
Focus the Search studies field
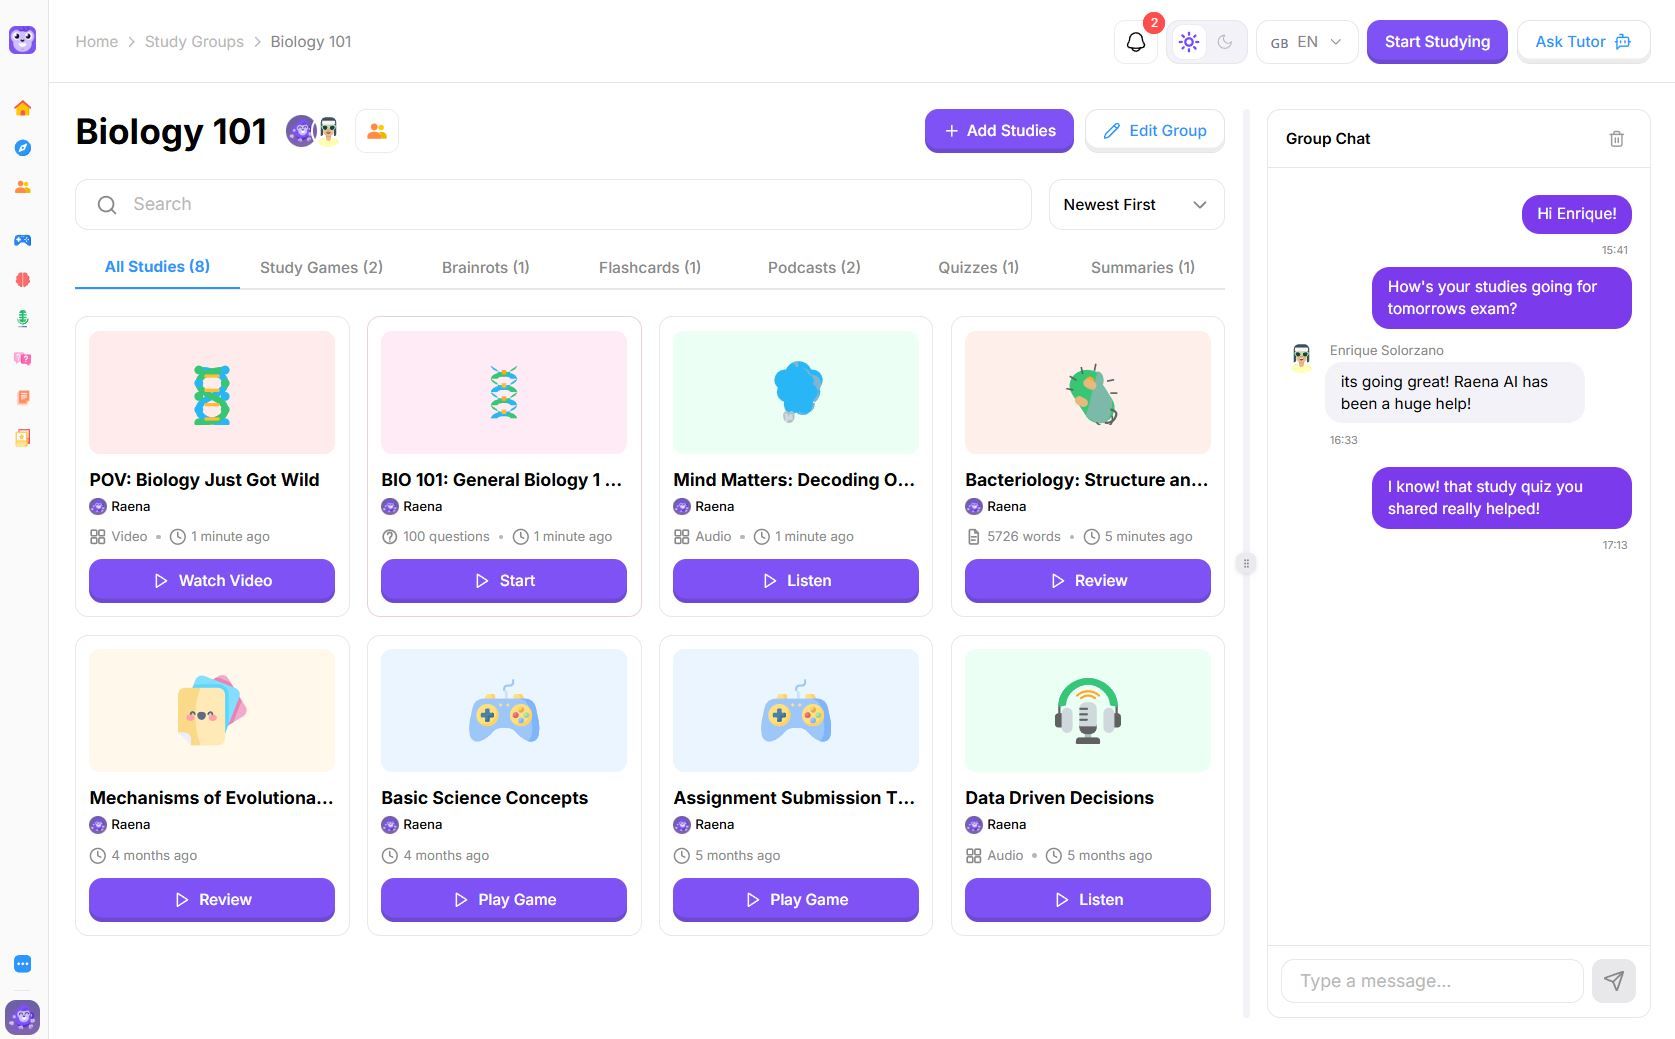(x=553, y=205)
